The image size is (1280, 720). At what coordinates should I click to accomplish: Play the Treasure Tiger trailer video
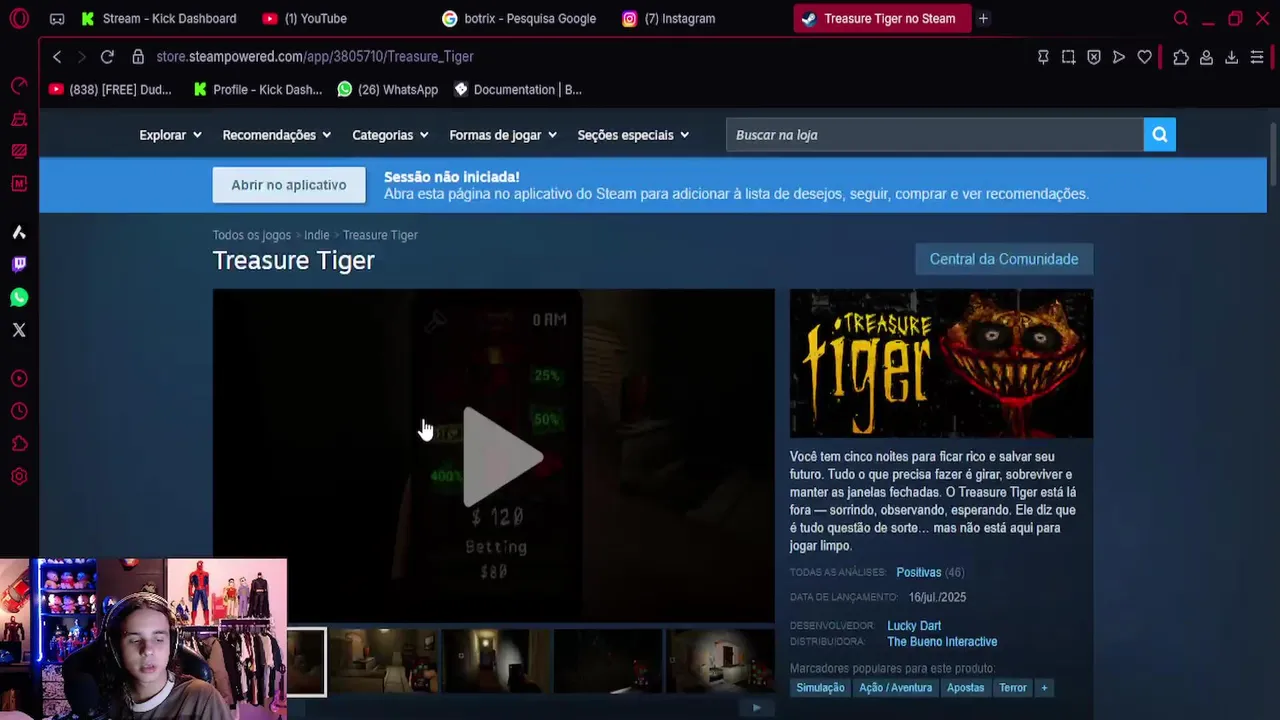(x=502, y=457)
